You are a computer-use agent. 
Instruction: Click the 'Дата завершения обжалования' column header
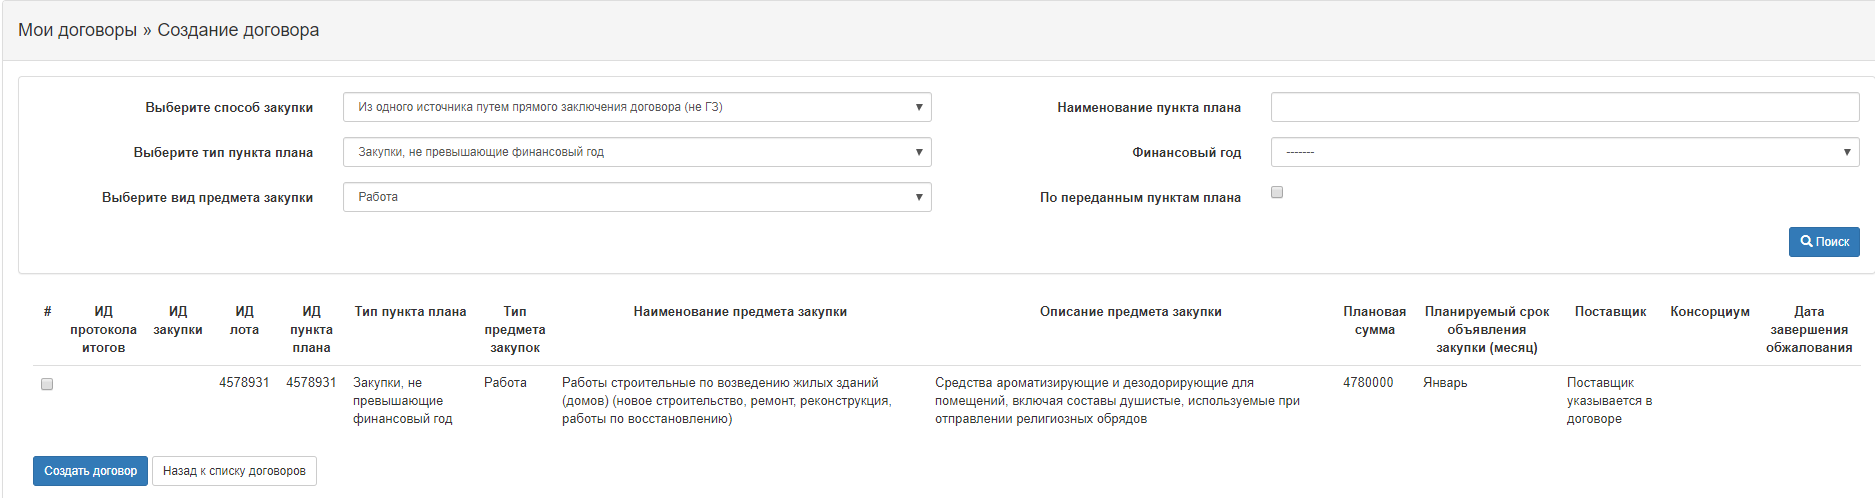[1808, 329]
